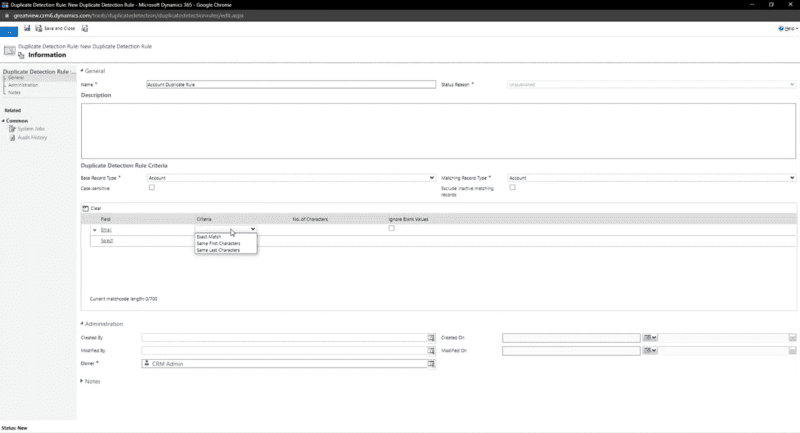
Task: Click the Ignore Blank Values column header
Action: 409,219
